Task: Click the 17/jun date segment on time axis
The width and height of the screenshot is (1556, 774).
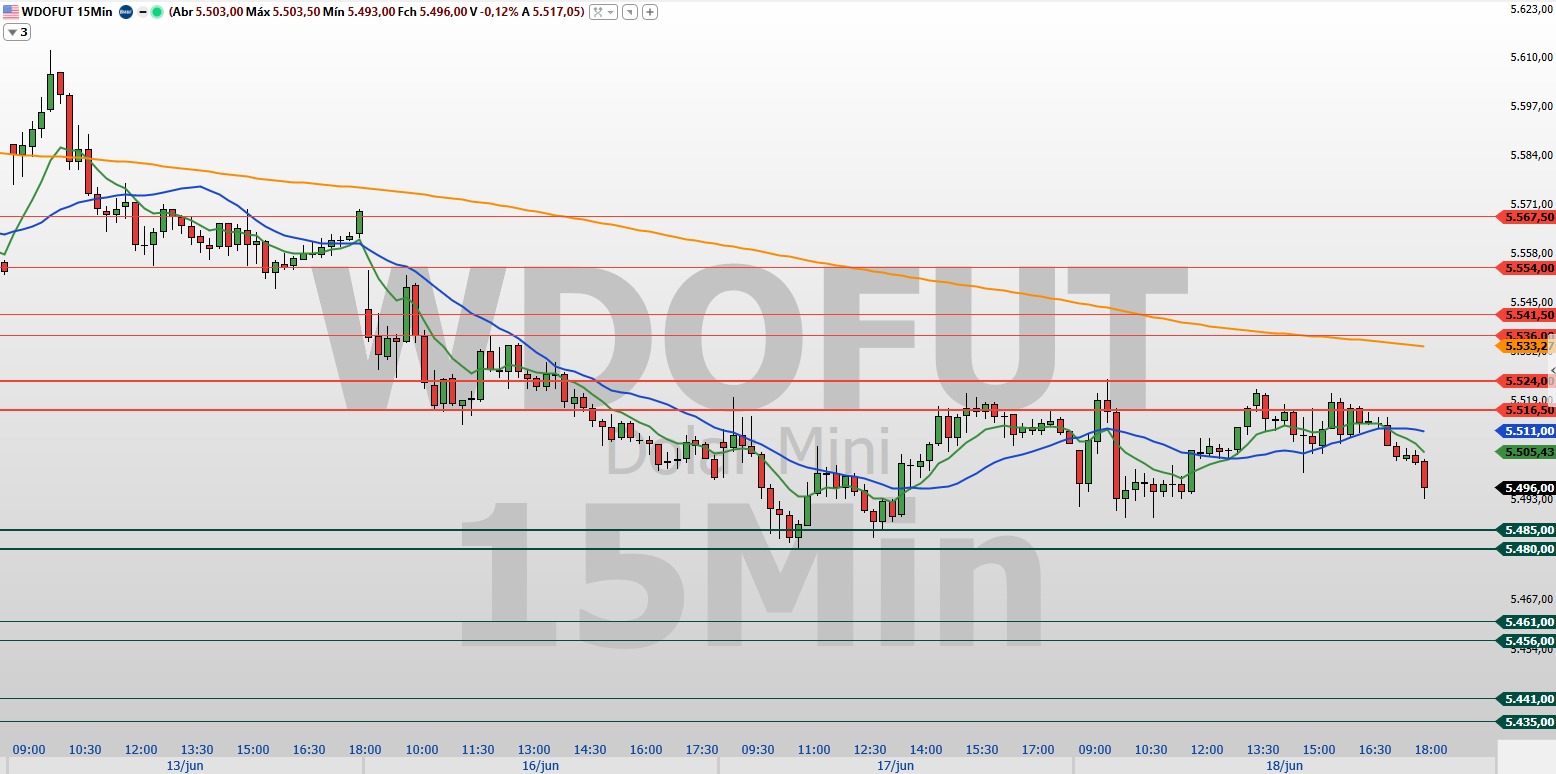Action: pyautogui.click(x=895, y=765)
